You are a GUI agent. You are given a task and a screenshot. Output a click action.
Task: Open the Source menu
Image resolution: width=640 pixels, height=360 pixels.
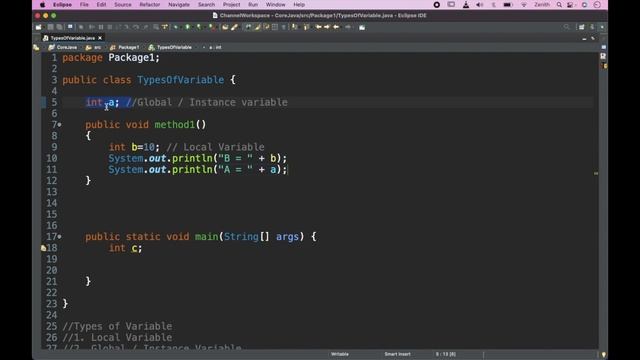[x=122, y=4]
